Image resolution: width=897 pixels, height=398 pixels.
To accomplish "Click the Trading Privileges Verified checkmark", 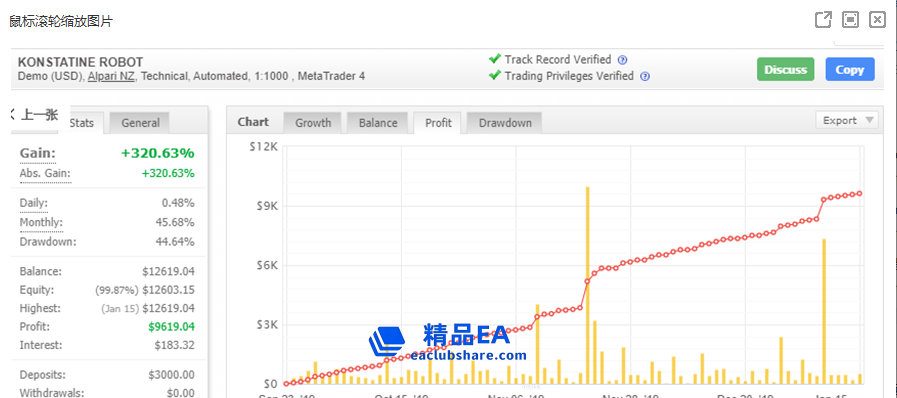I will pos(495,75).
